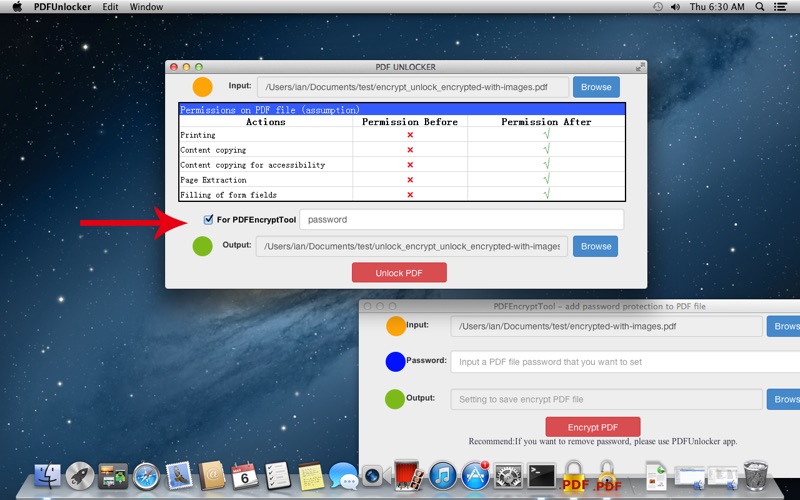Click PDFEncryptTool Output save path field
Viewport: 800px width, 500px height.
606,399
